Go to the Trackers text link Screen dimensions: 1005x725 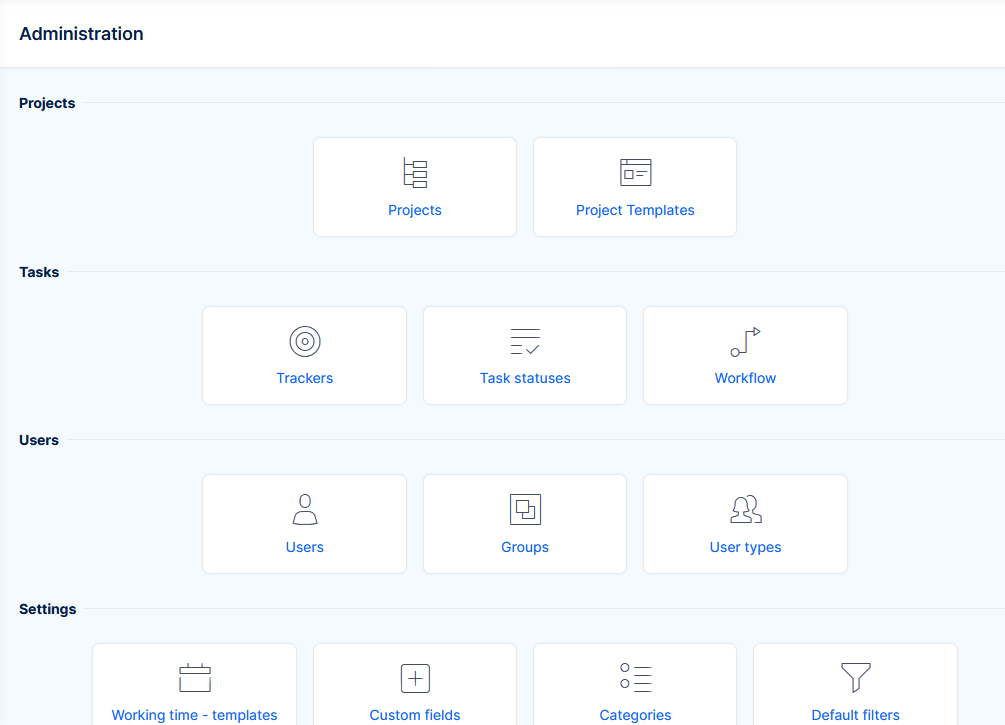point(305,378)
